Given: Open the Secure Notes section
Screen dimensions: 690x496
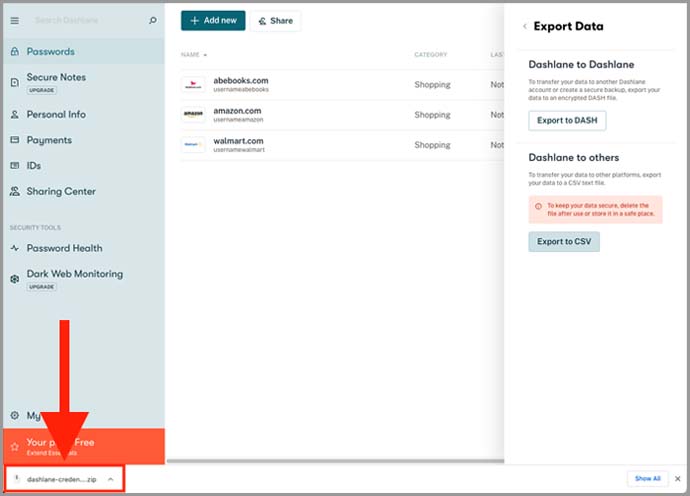Looking at the screenshot, I should click(84, 82).
